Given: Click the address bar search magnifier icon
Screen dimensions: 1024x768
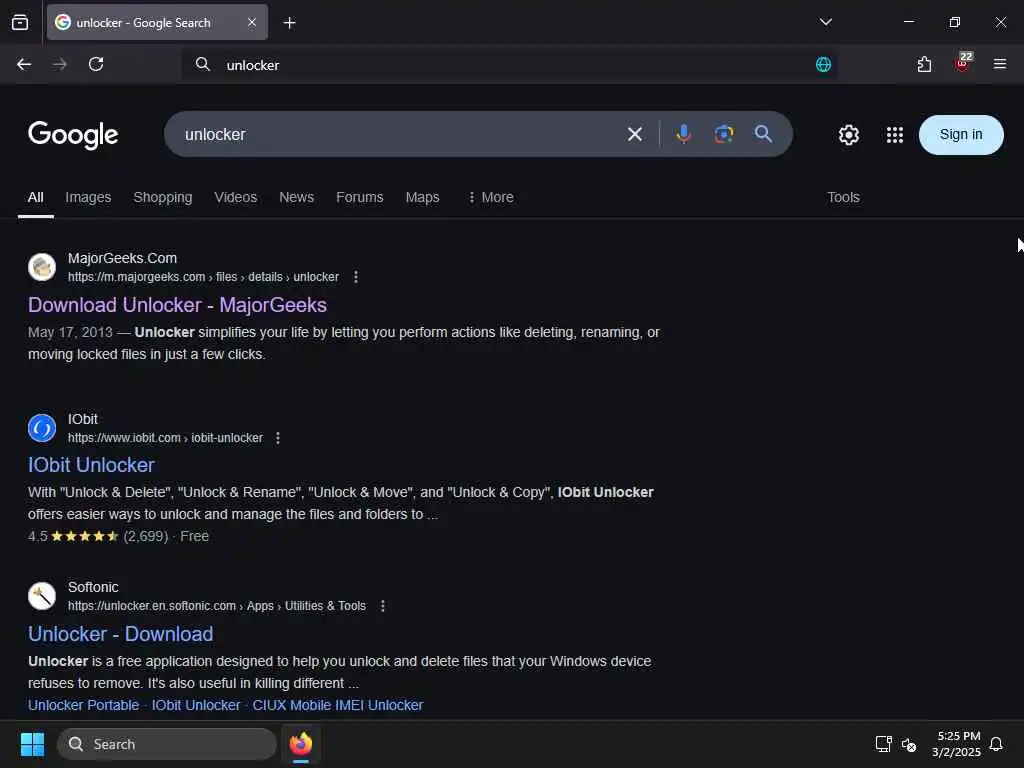Looking at the screenshot, I should (202, 64).
